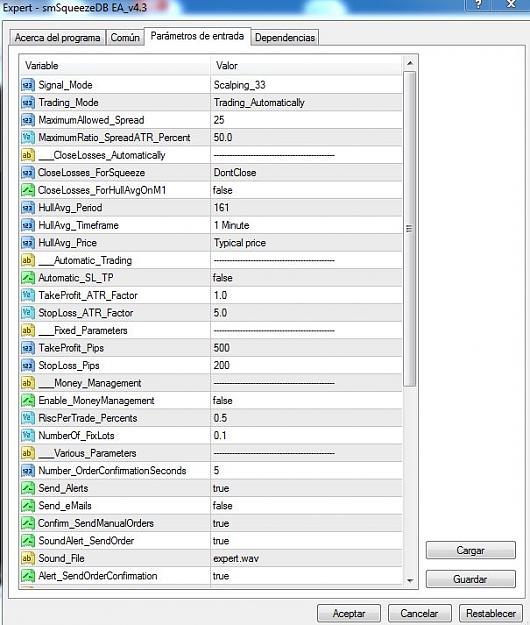
Task: Click the Guardar button
Action: pos(471,579)
